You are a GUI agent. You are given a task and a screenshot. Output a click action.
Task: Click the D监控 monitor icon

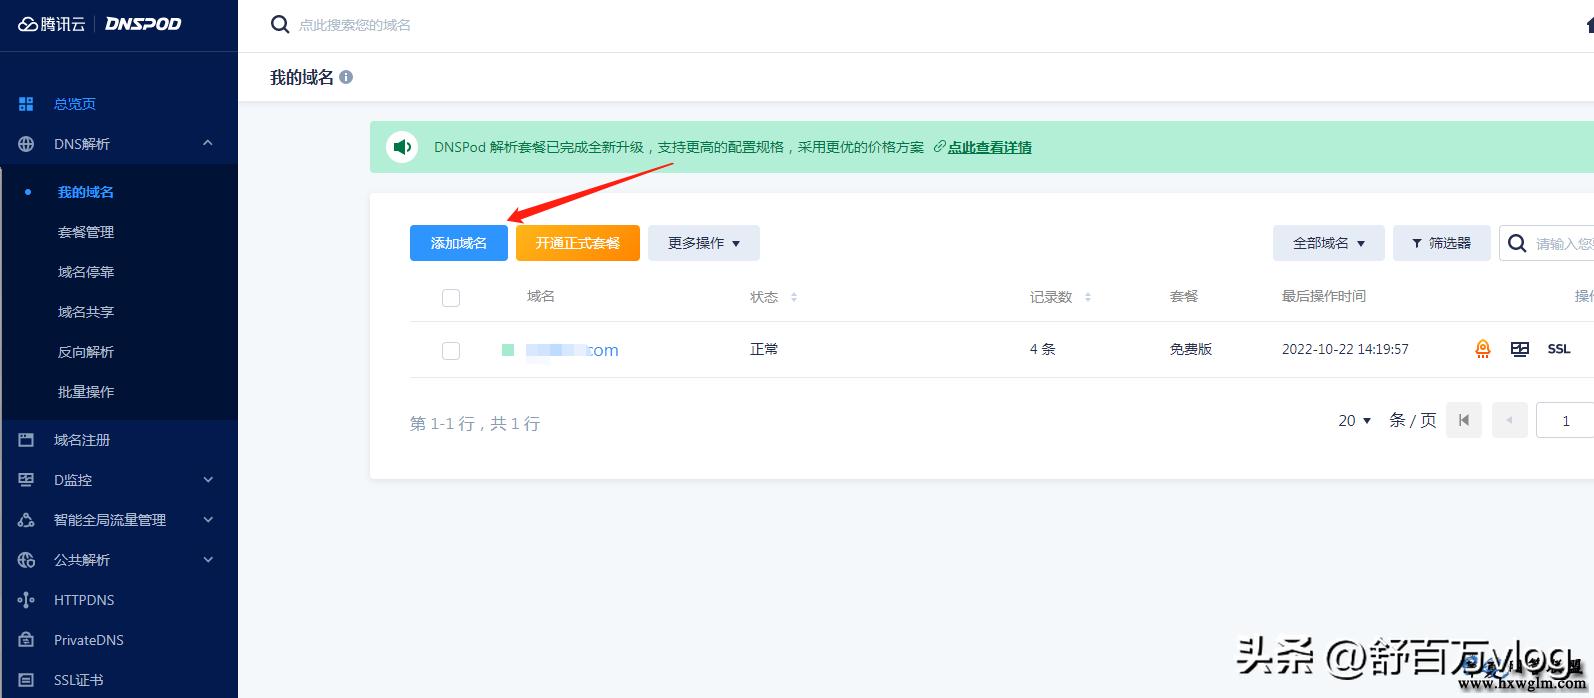pos(26,480)
